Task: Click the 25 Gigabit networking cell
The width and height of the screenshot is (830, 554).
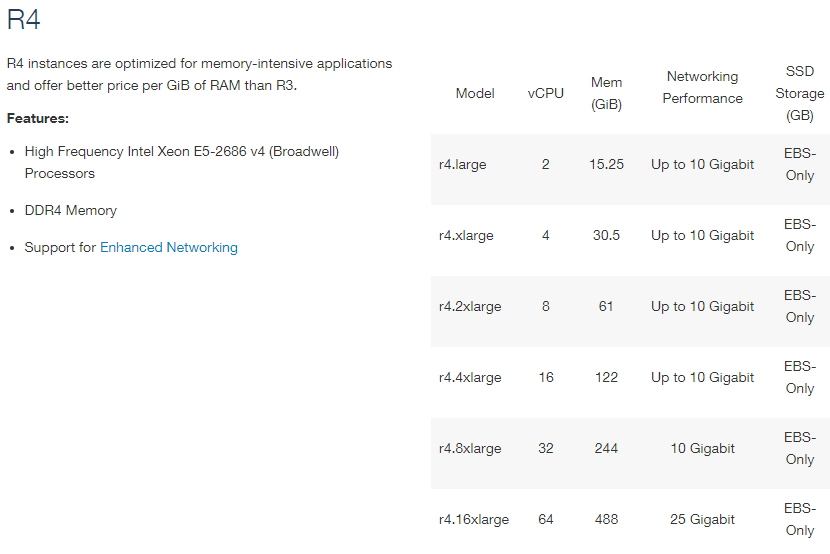Action: coord(702,520)
